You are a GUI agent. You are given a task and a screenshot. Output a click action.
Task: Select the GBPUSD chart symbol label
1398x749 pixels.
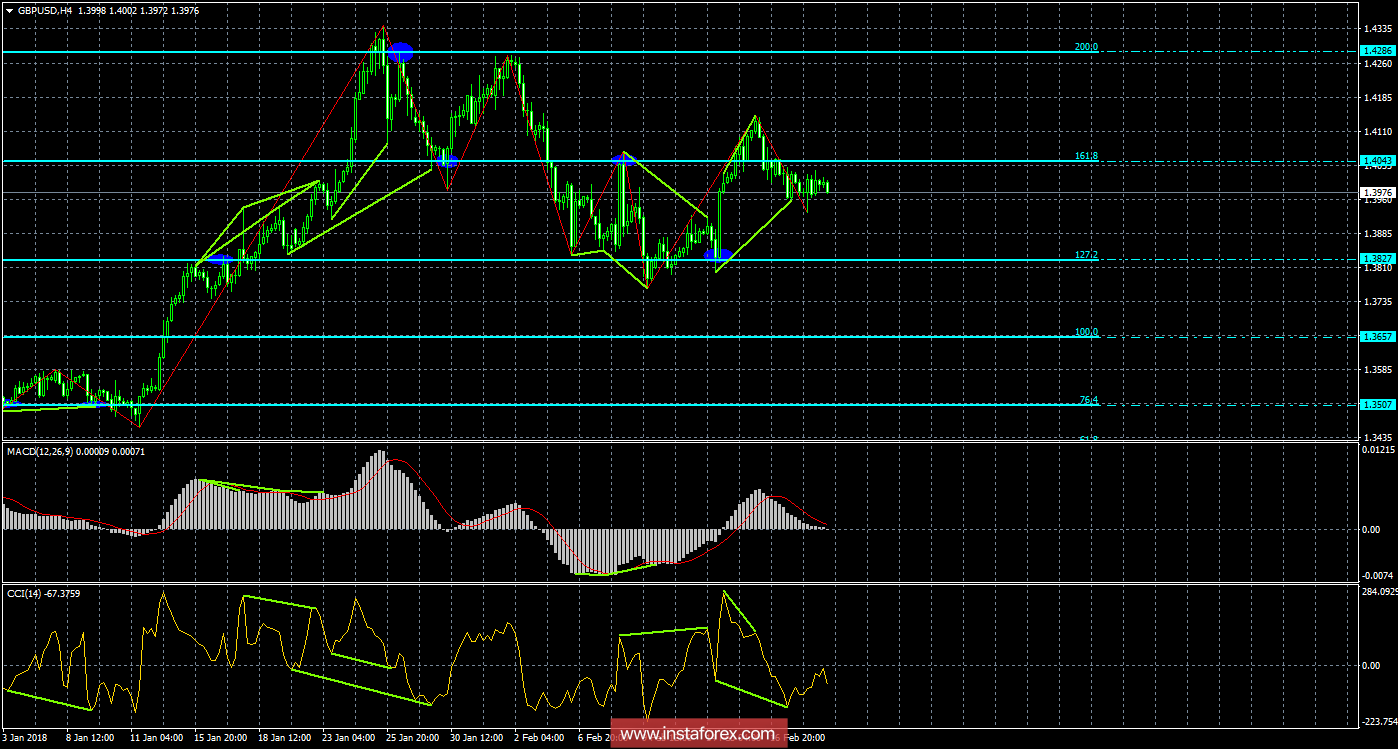point(45,11)
